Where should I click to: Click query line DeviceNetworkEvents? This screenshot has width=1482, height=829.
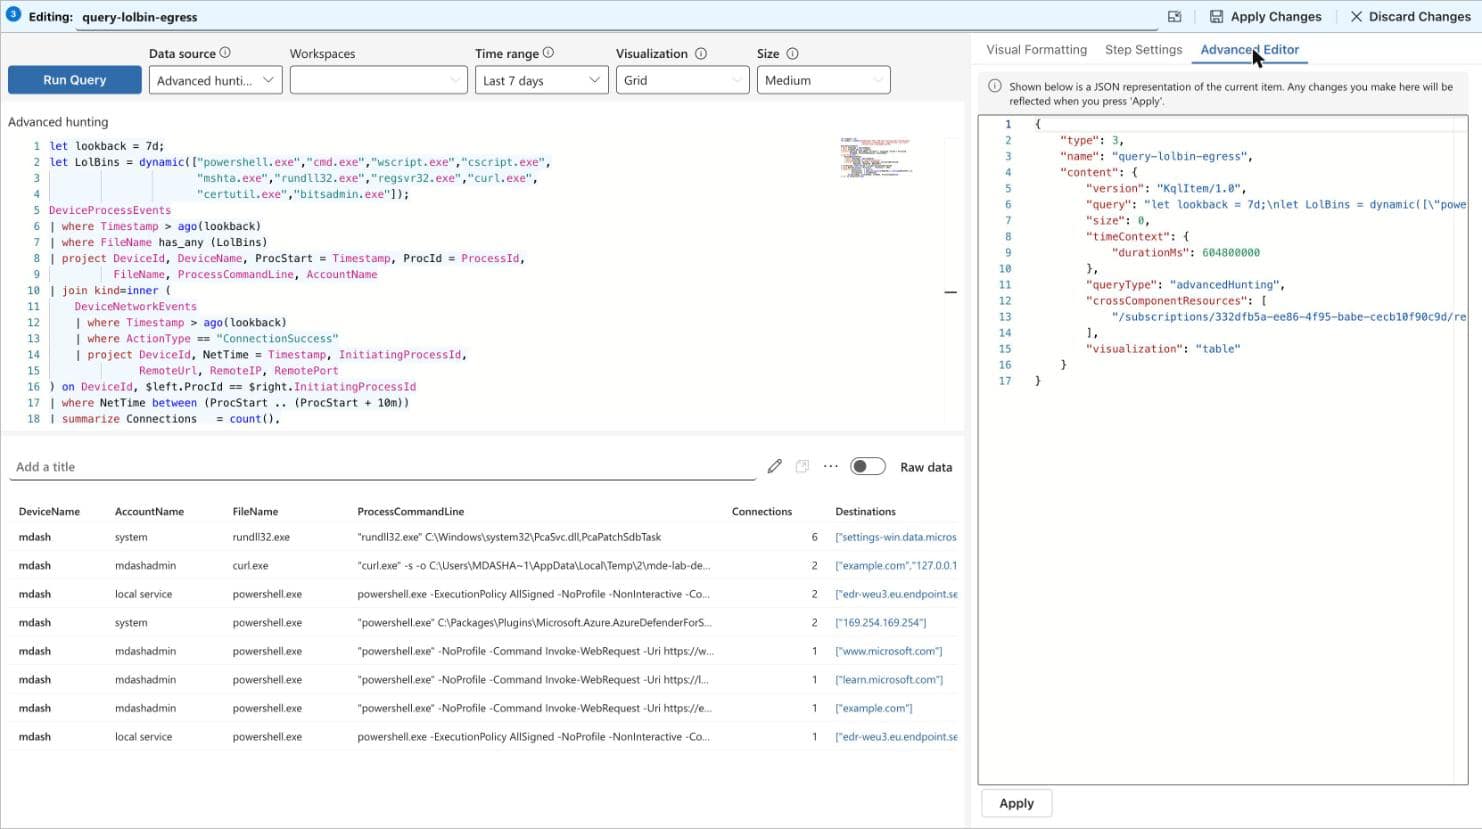coord(135,306)
